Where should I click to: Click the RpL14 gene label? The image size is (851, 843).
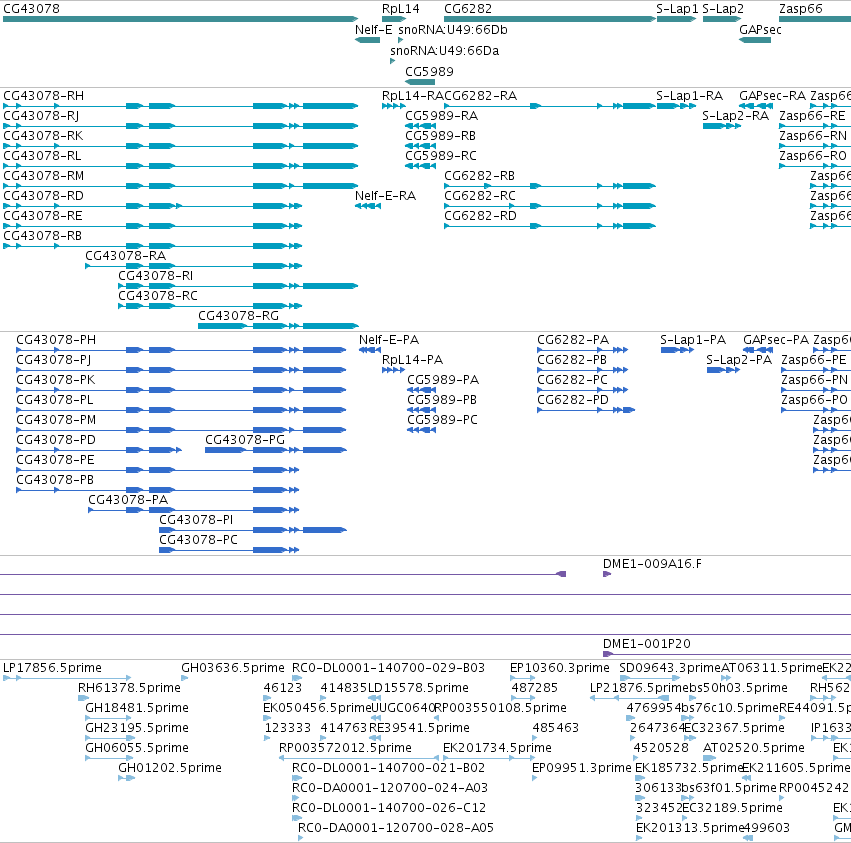click(401, 9)
